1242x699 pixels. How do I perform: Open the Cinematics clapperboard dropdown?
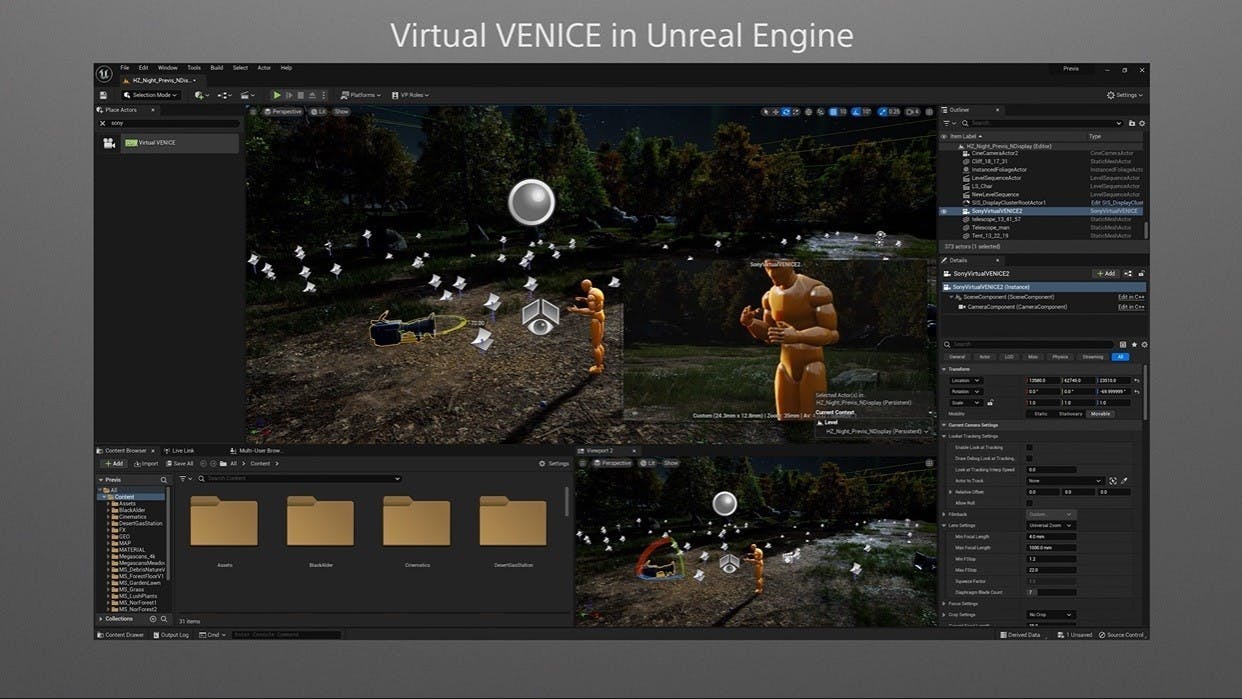coord(247,95)
